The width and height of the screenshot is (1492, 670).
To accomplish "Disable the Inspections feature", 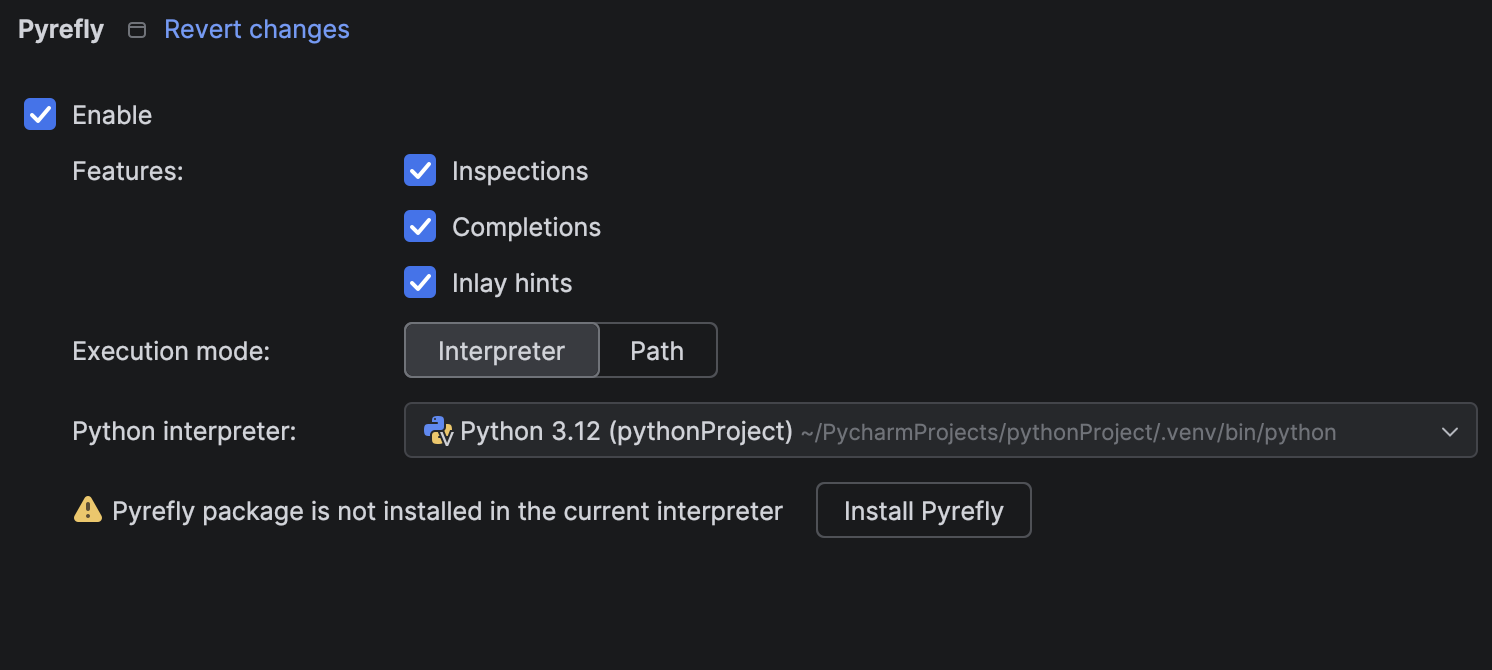I will [x=420, y=170].
